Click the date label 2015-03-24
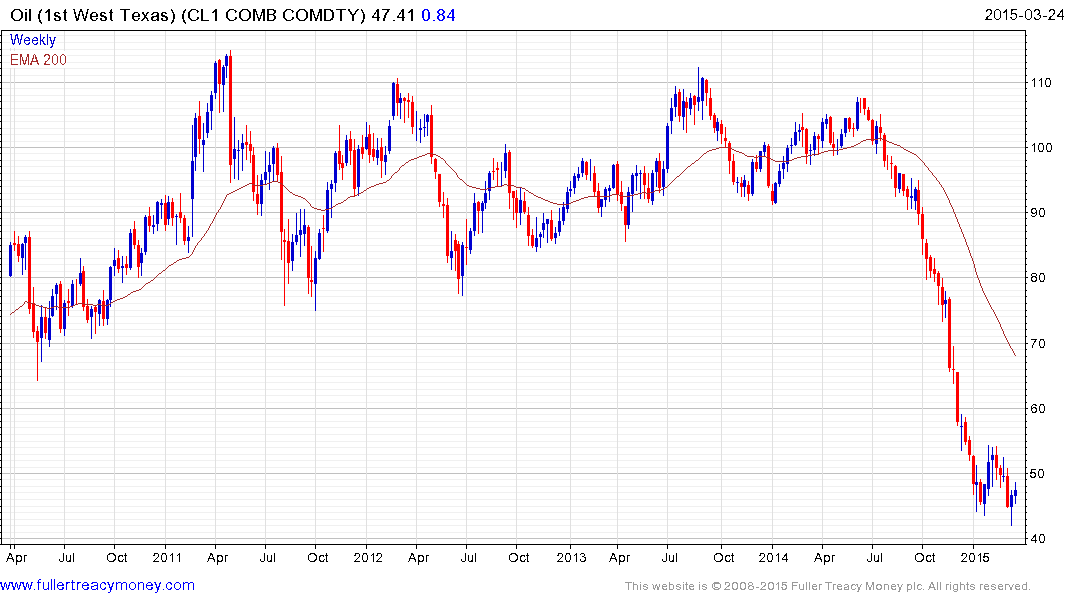The width and height of the screenshot is (1075, 600). tap(1024, 14)
